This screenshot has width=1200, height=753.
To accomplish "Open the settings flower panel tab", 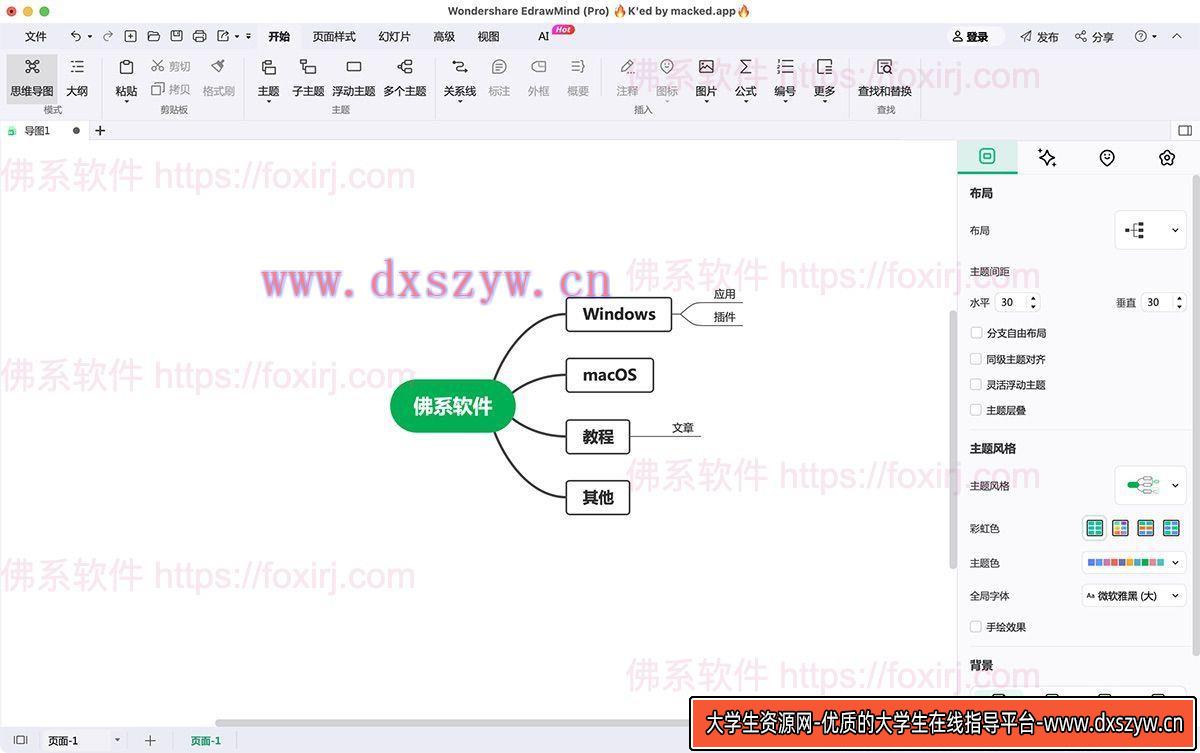I will click(1167, 157).
